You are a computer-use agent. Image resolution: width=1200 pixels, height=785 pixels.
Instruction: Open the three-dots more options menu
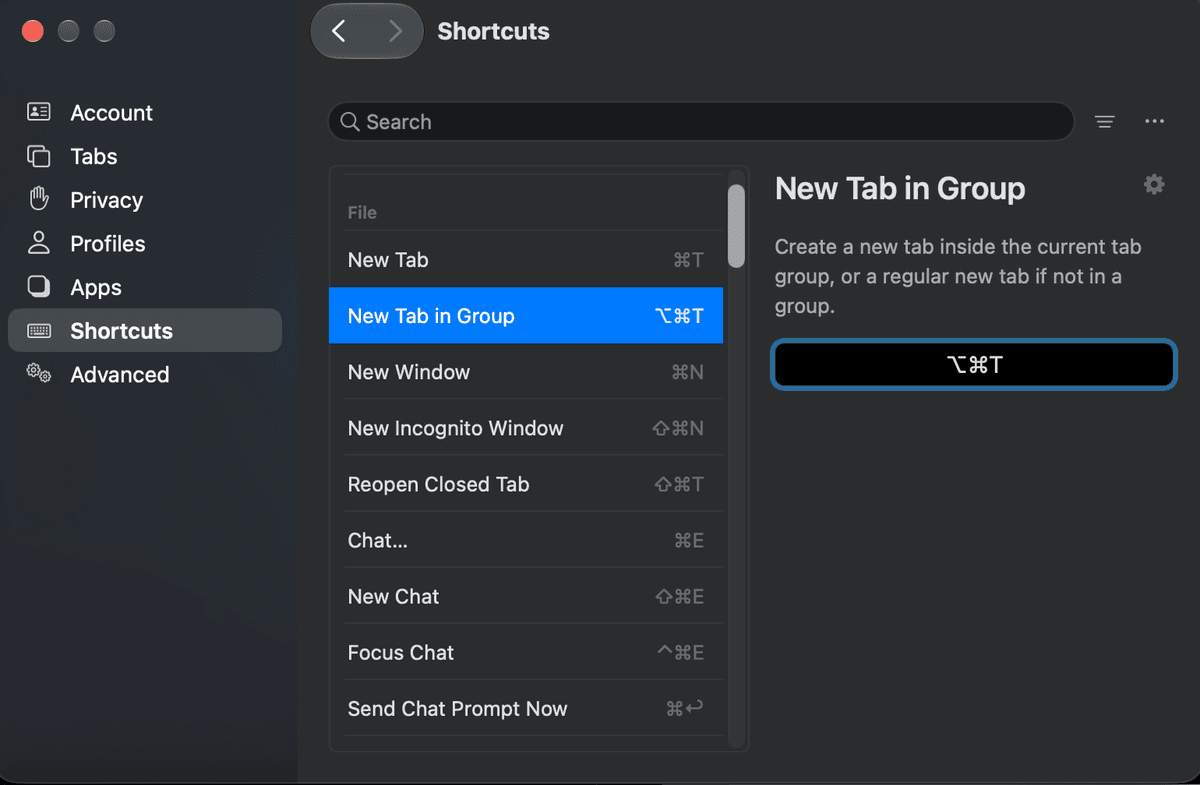1155,122
